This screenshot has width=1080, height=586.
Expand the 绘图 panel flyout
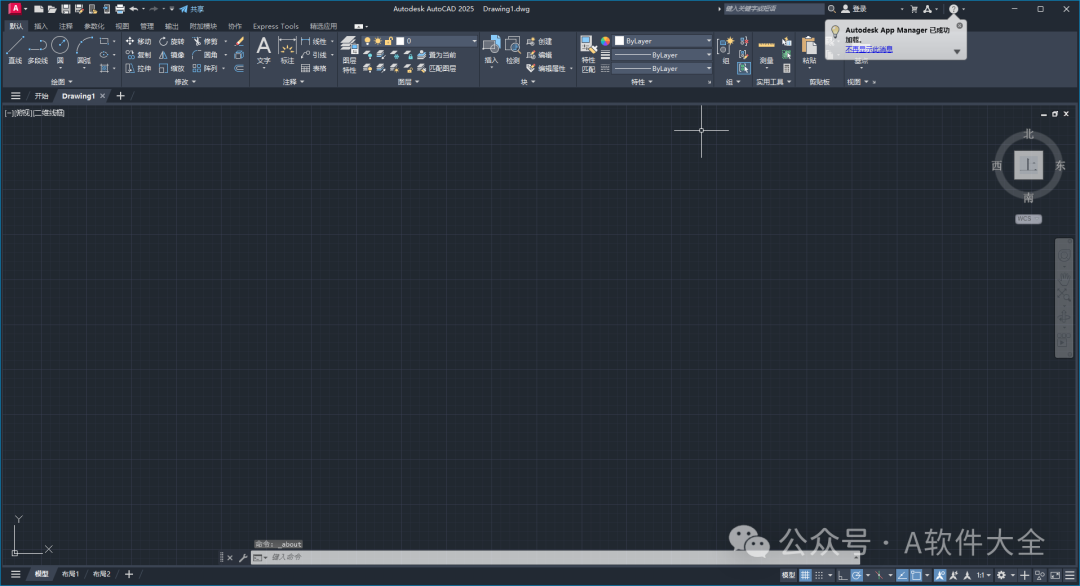tap(61, 82)
